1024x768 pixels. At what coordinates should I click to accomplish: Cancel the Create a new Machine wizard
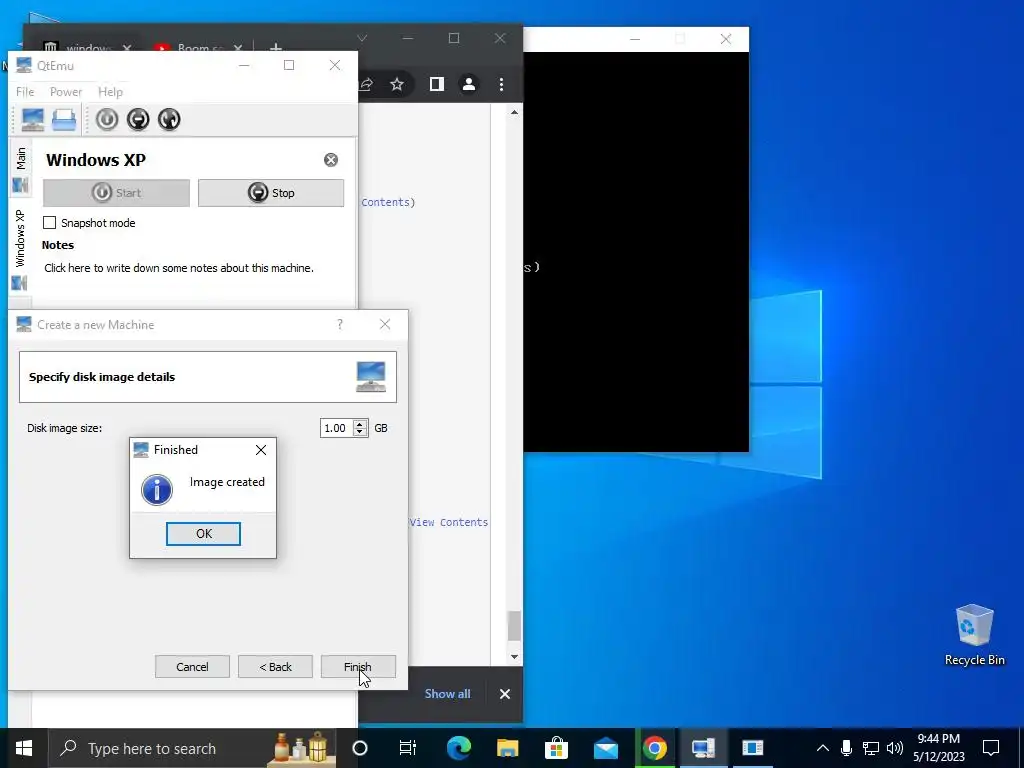(x=192, y=667)
